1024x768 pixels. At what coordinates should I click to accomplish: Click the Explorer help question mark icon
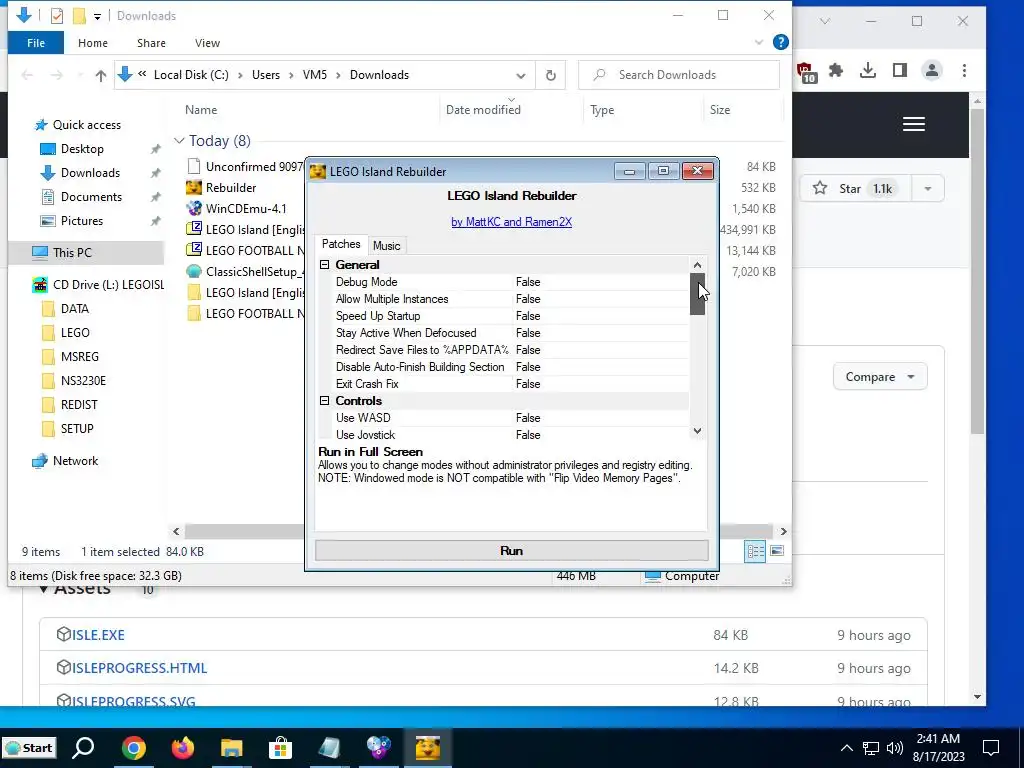pos(780,42)
